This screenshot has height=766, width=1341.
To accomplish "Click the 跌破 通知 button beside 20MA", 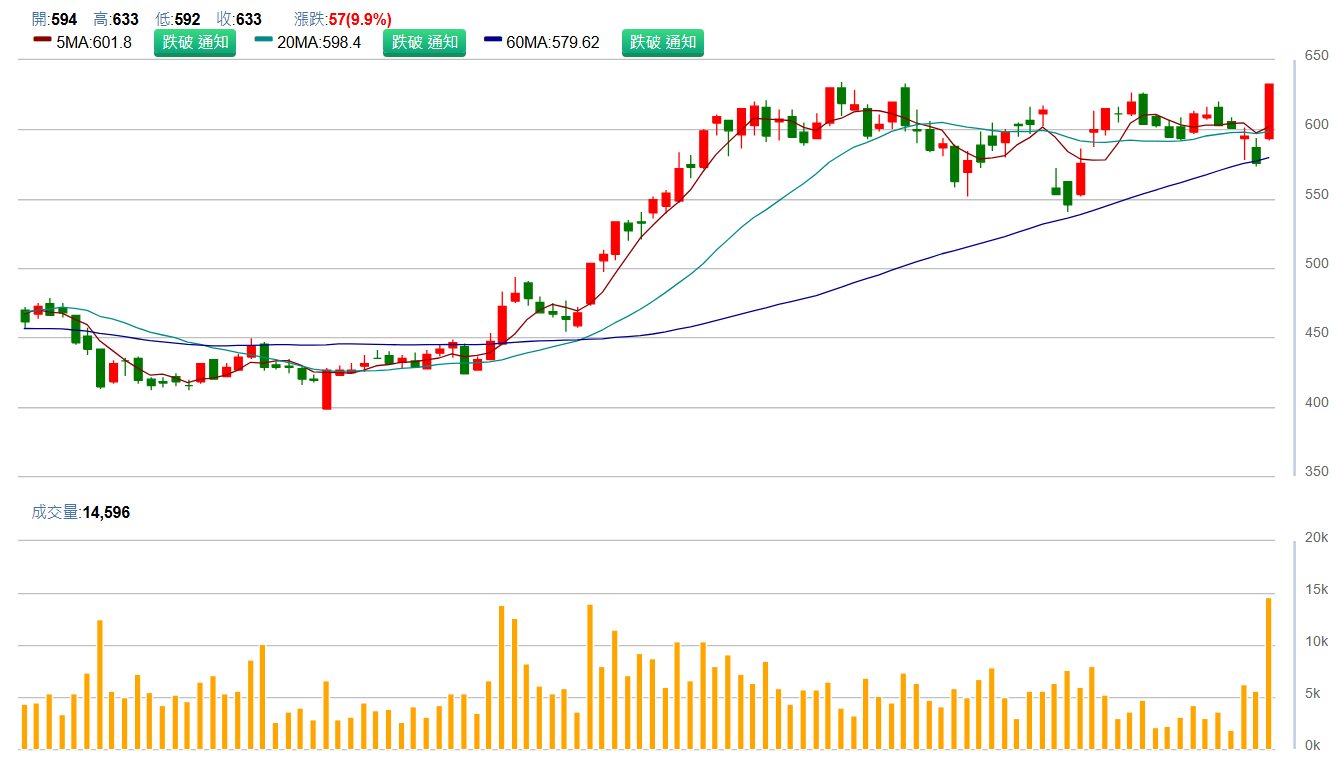I will click(424, 42).
